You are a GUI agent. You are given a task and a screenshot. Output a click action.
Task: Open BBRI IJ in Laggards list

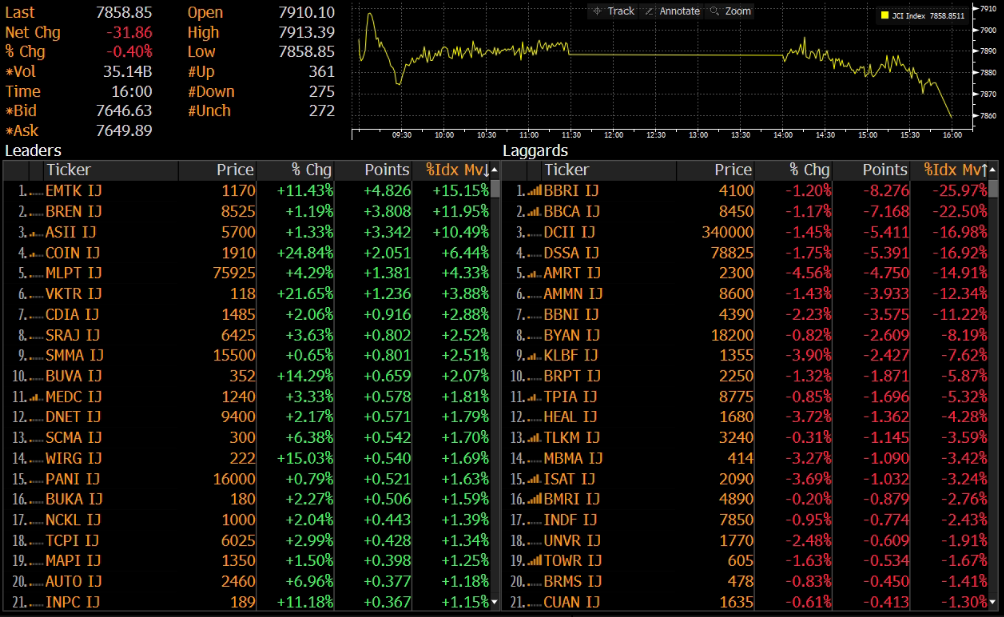coord(571,191)
